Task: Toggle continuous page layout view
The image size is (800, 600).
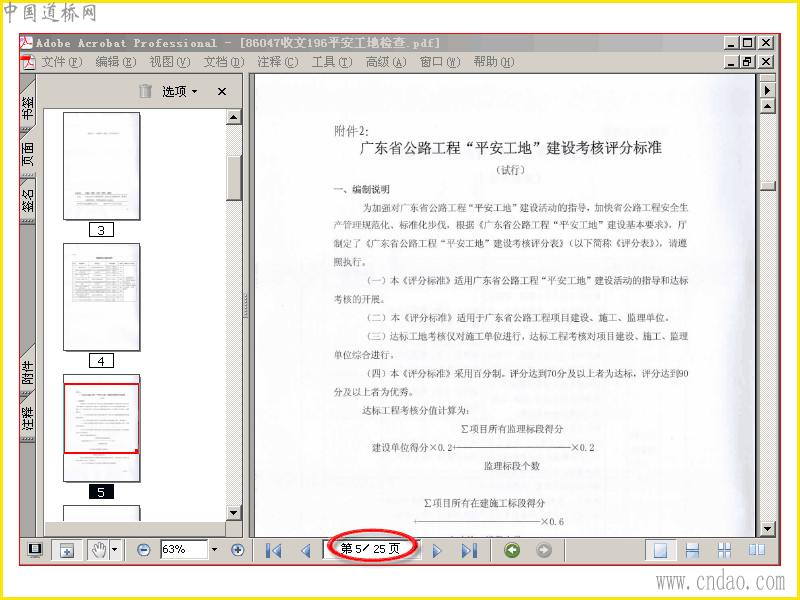Action: [x=692, y=550]
